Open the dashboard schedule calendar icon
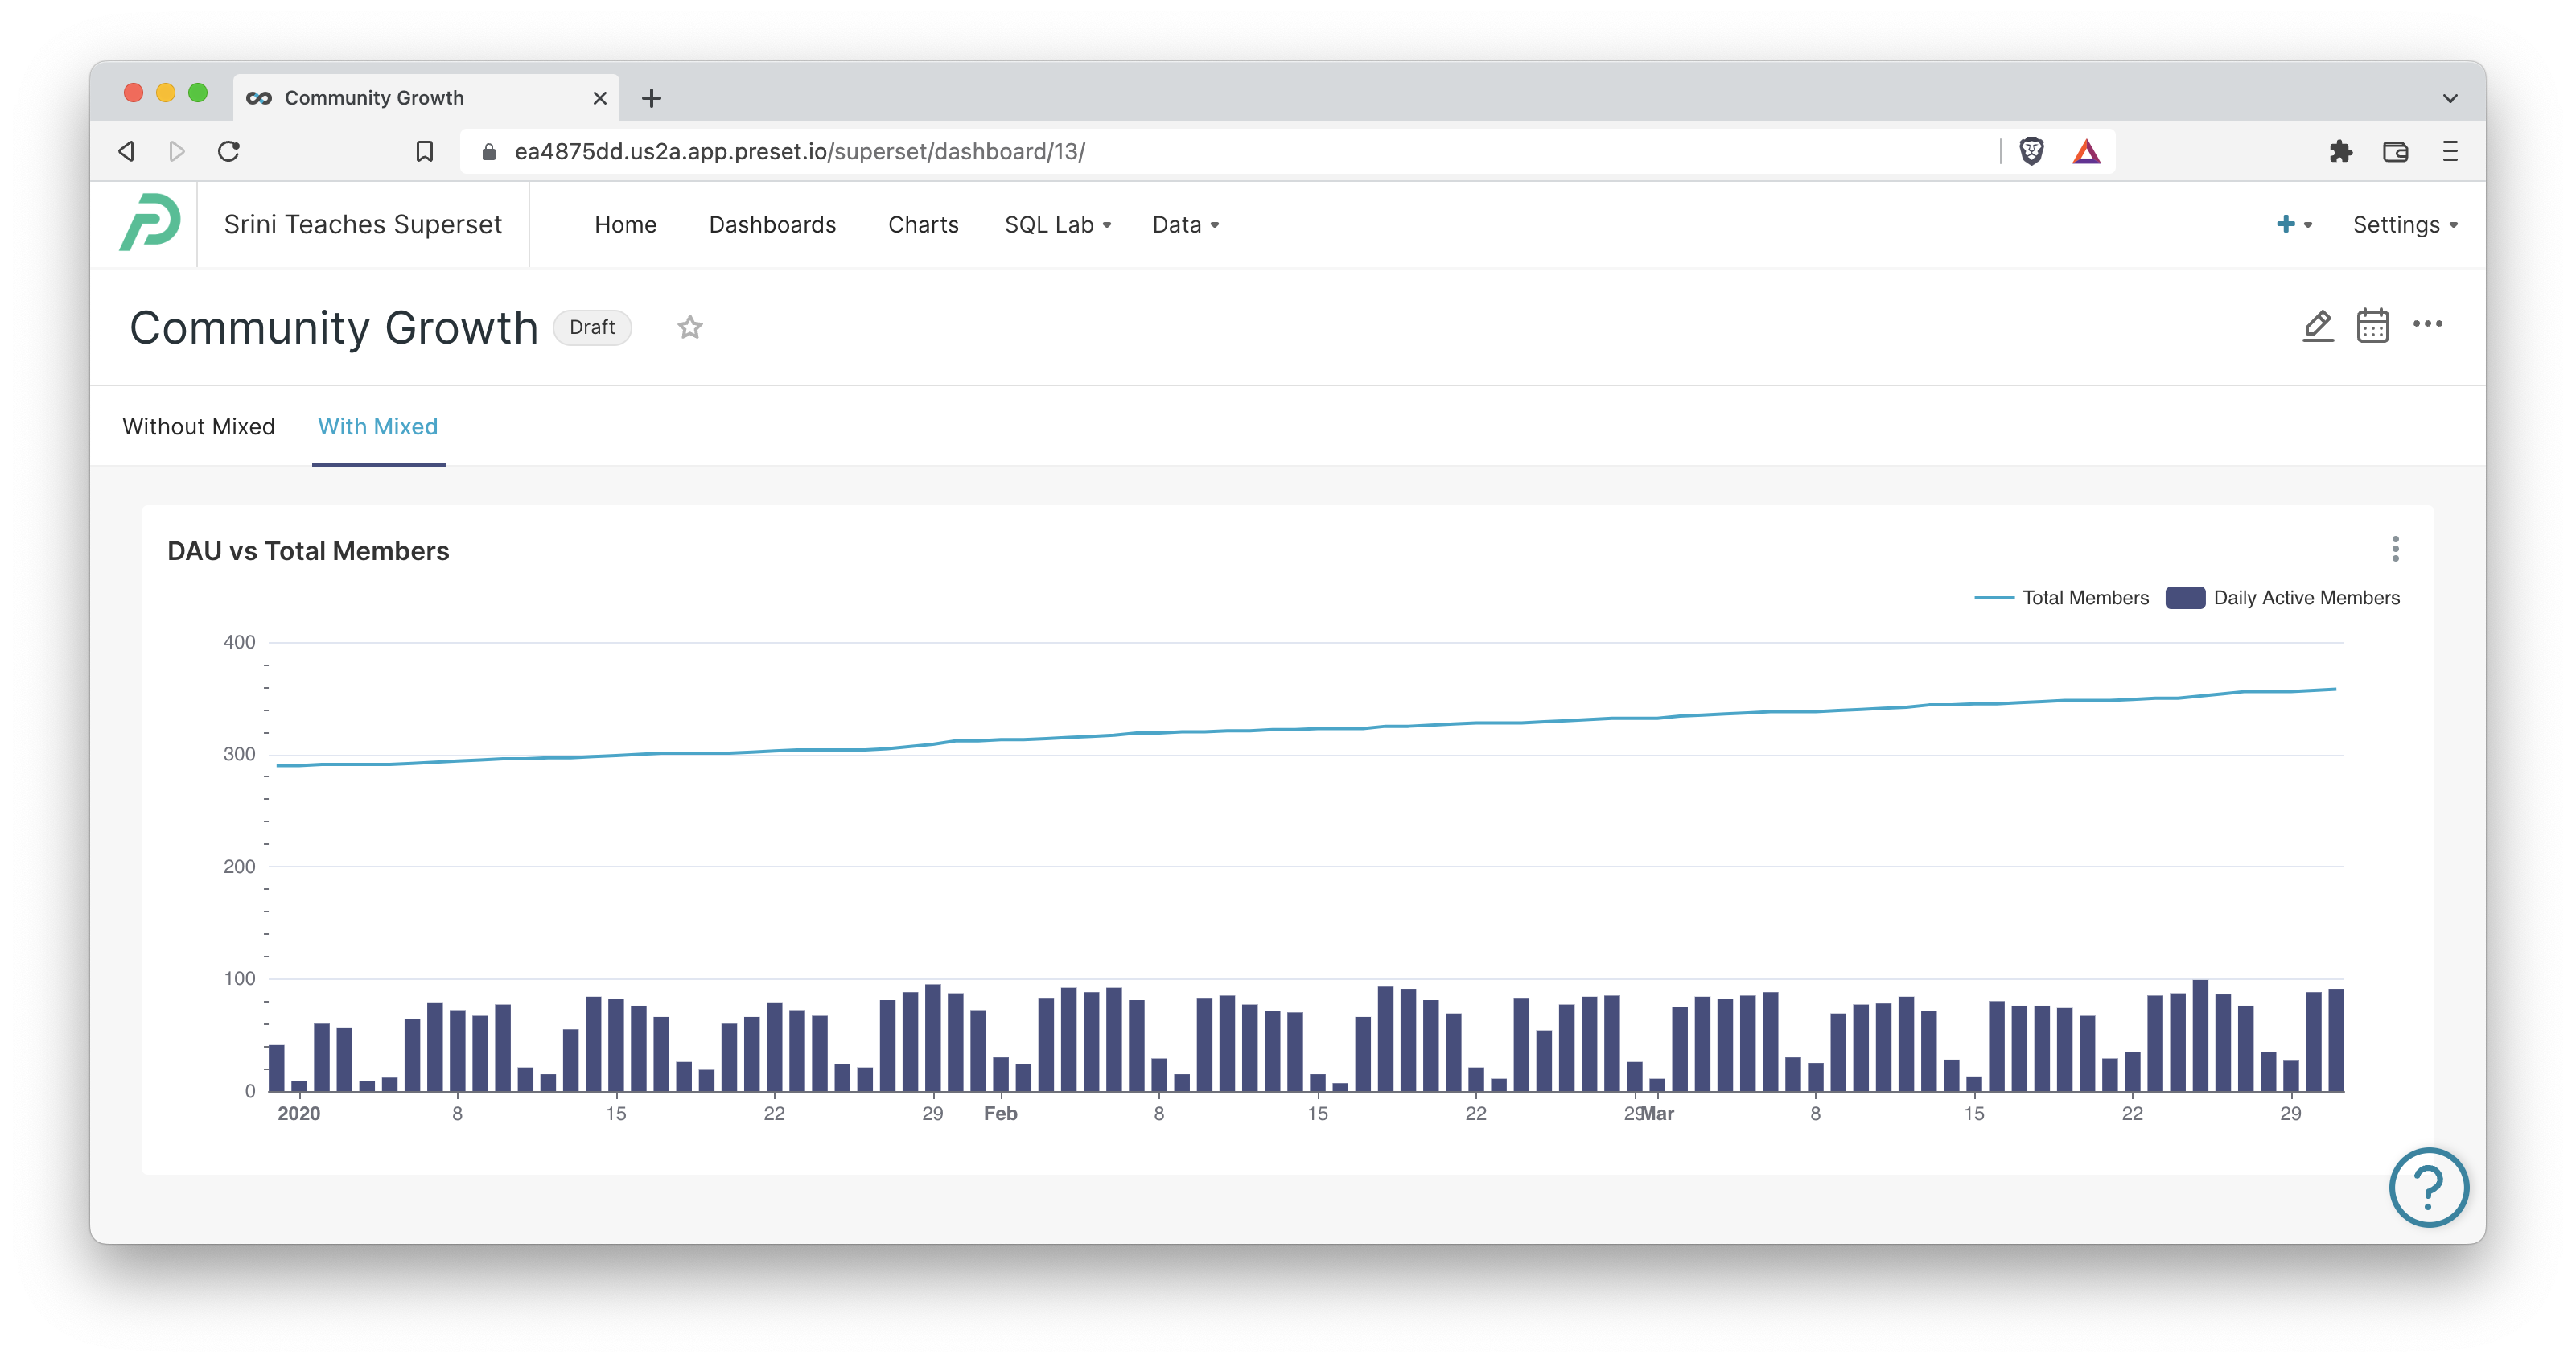The height and width of the screenshot is (1363, 2576). 2372,326
